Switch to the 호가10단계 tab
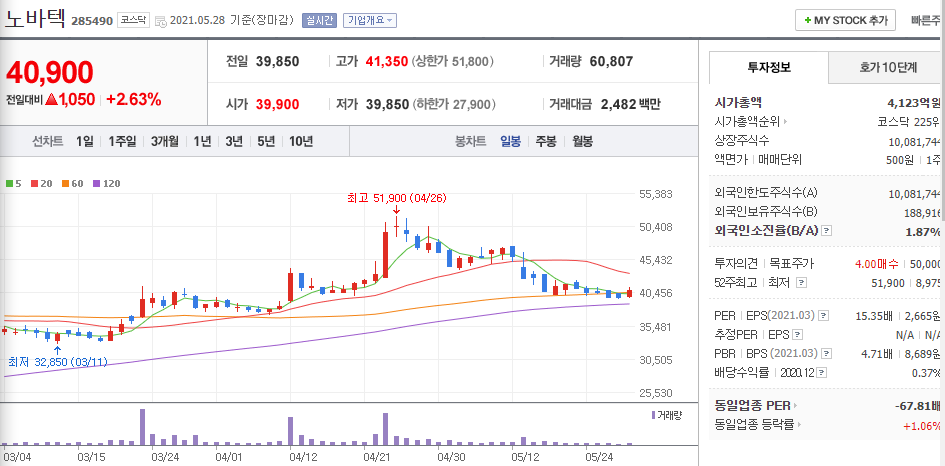The height and width of the screenshot is (466, 945). (887, 68)
